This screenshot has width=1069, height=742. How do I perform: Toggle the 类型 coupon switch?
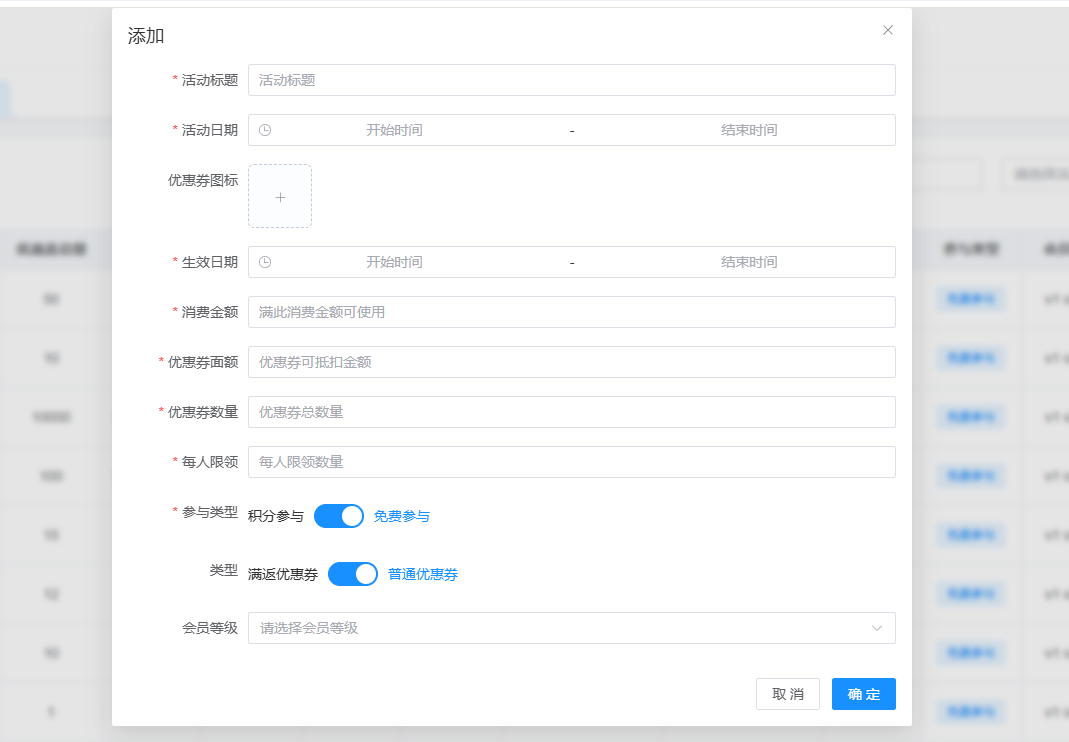tap(352, 574)
